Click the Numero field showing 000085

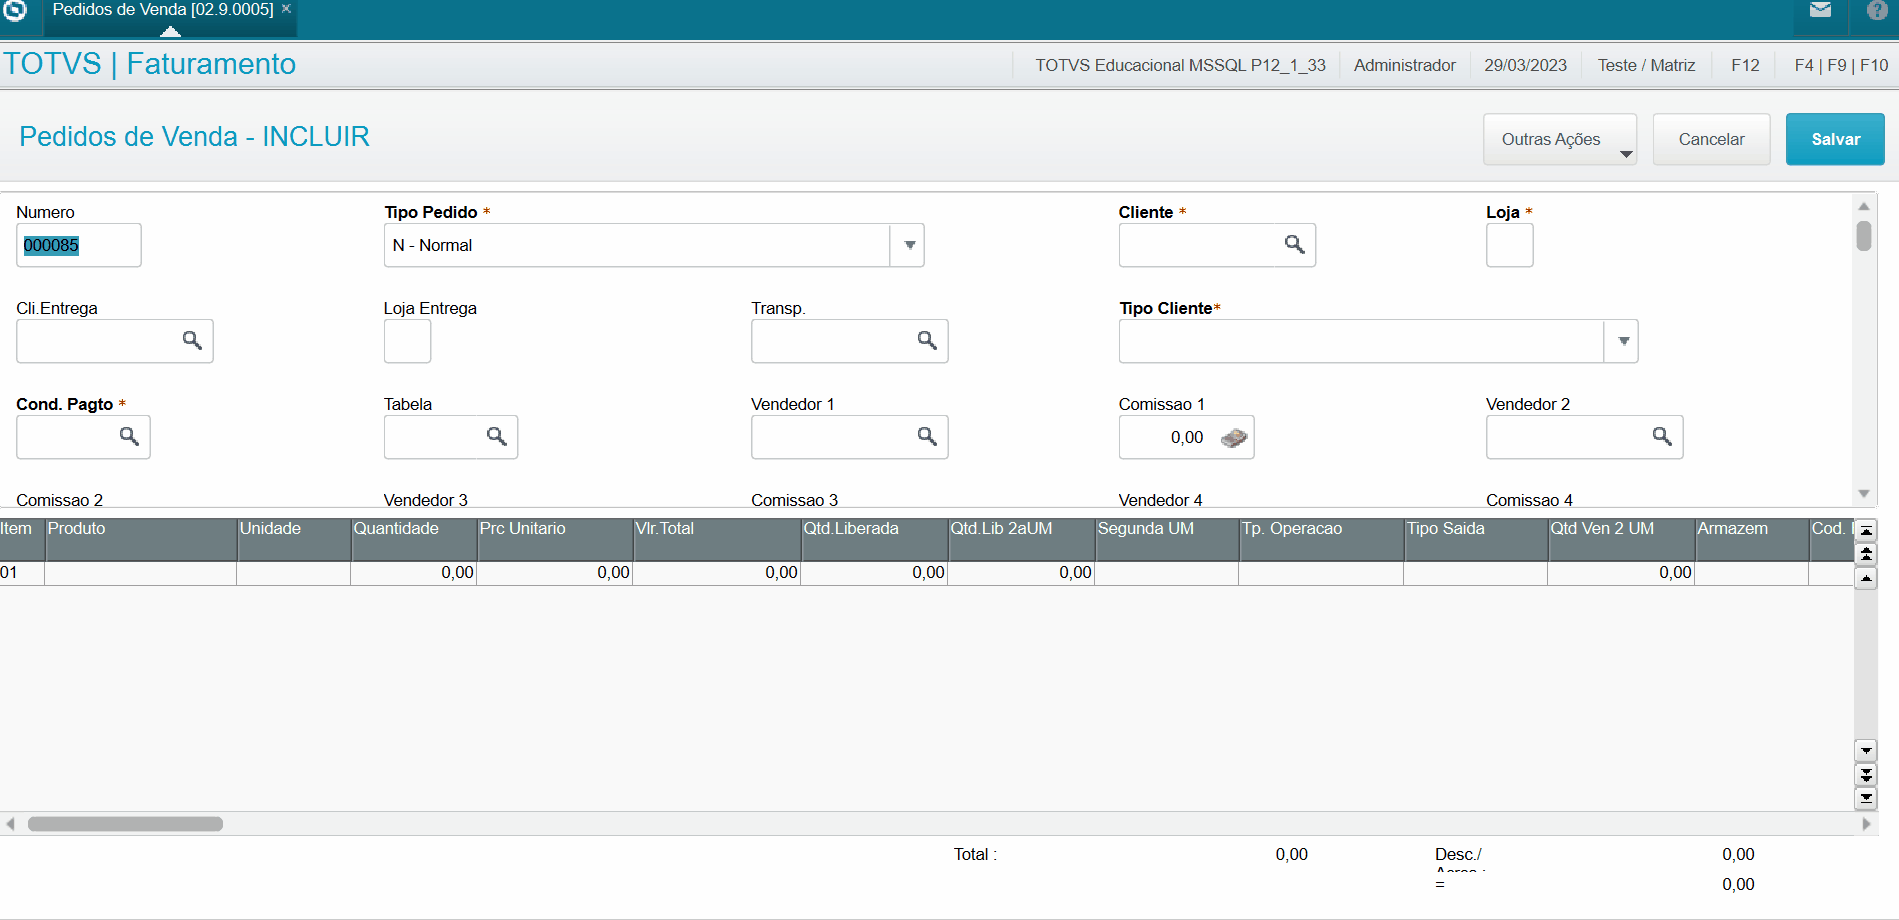(79, 245)
